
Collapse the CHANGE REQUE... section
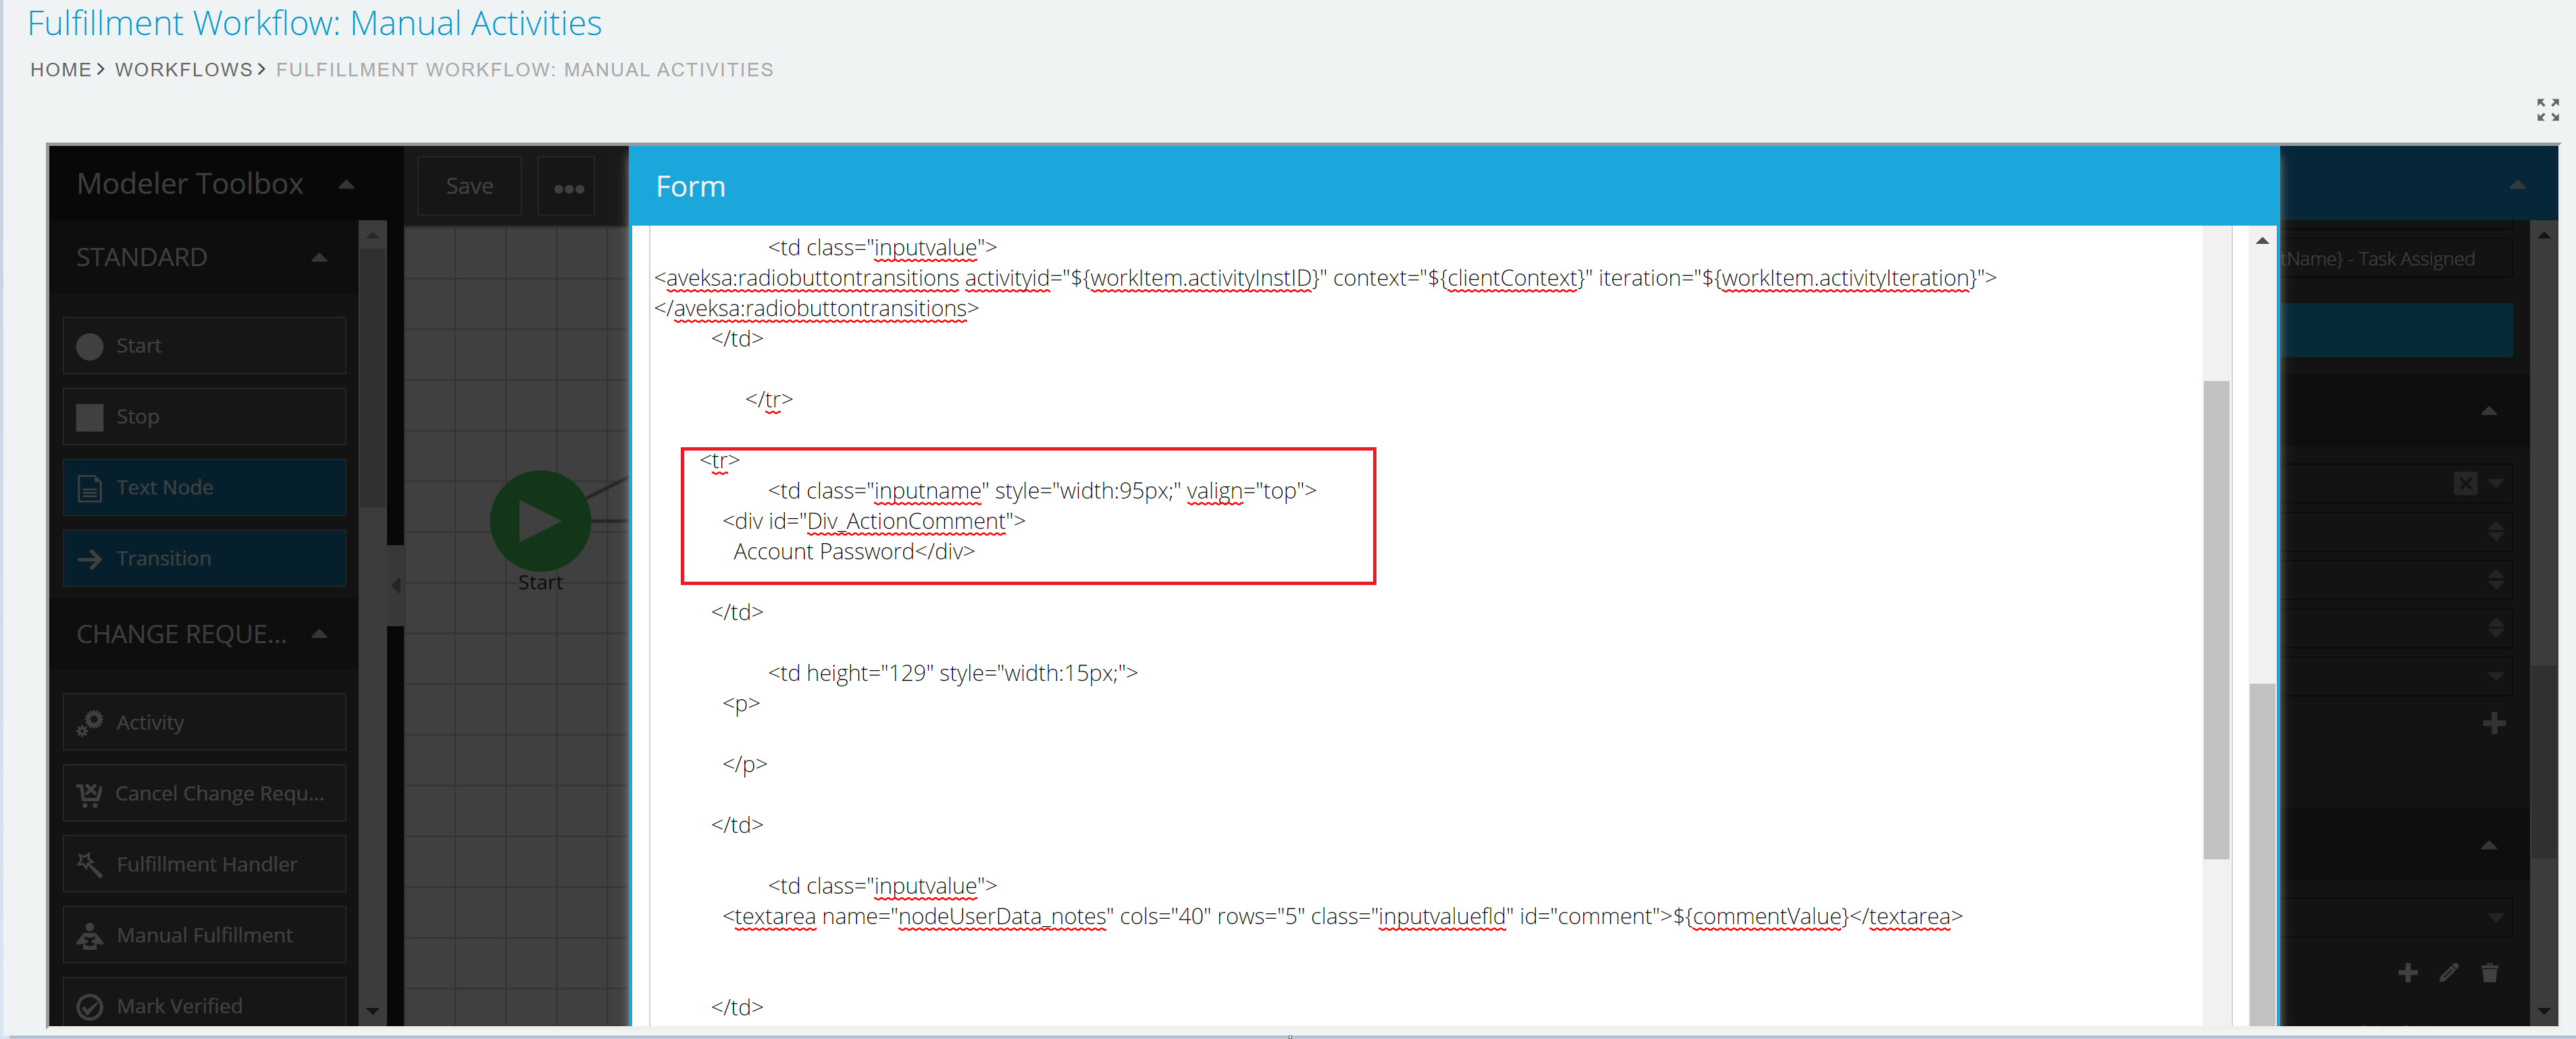point(319,634)
